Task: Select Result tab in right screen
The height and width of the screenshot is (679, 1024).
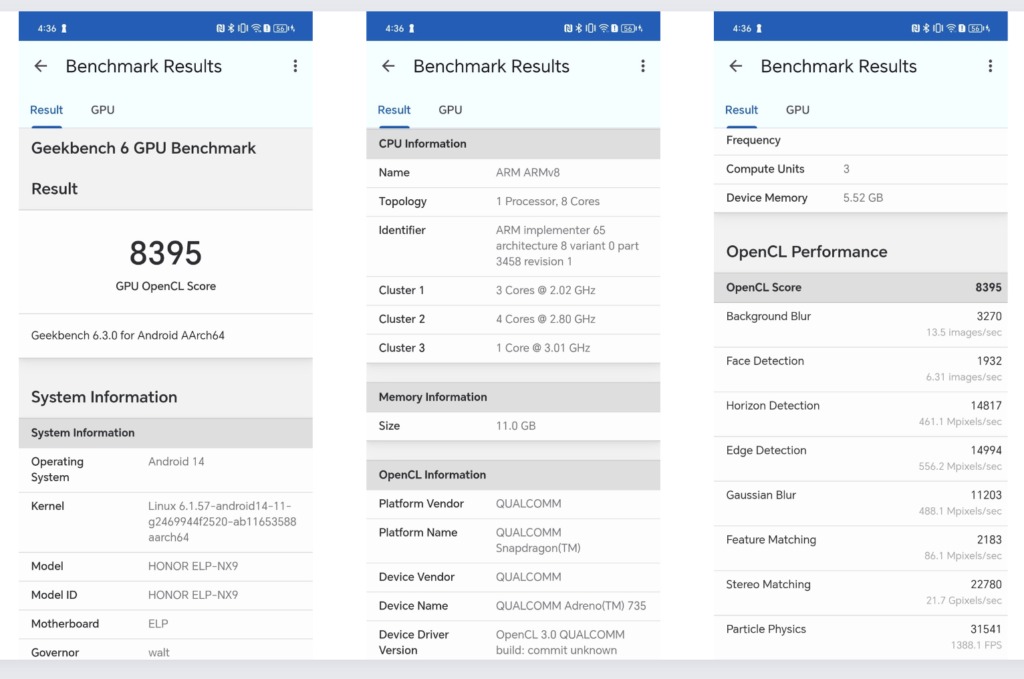Action: [x=741, y=110]
